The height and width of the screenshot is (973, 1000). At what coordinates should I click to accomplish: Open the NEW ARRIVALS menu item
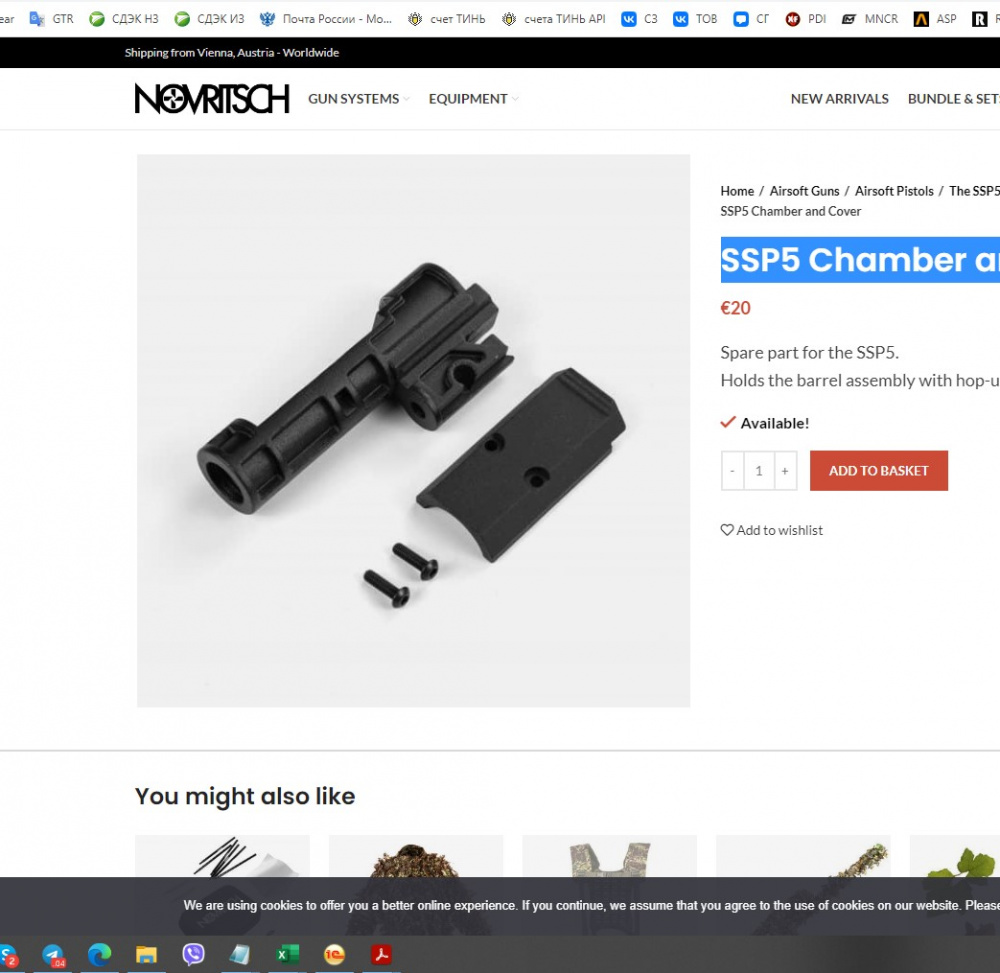839,99
